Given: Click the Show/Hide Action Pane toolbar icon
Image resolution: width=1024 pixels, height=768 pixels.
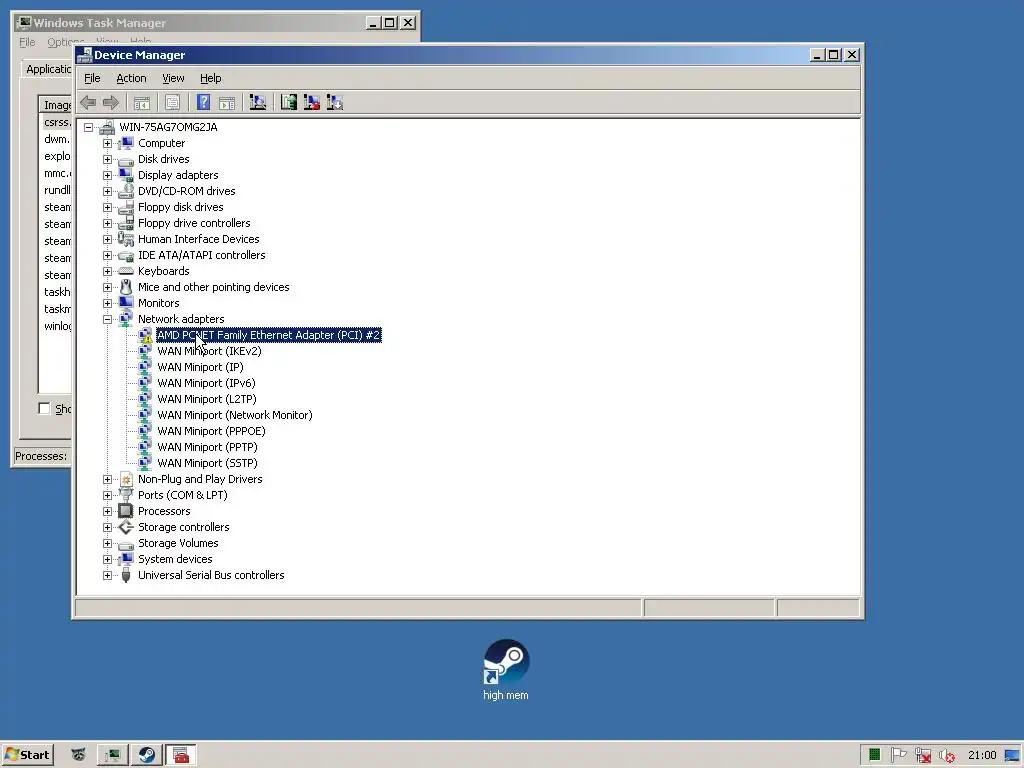Looking at the screenshot, I should [227, 103].
